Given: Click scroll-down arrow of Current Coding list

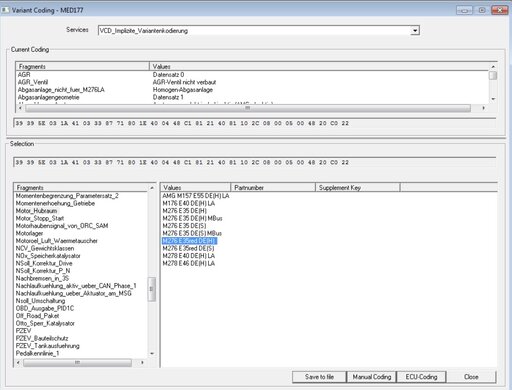Looking at the screenshot, I should tap(493, 99).
